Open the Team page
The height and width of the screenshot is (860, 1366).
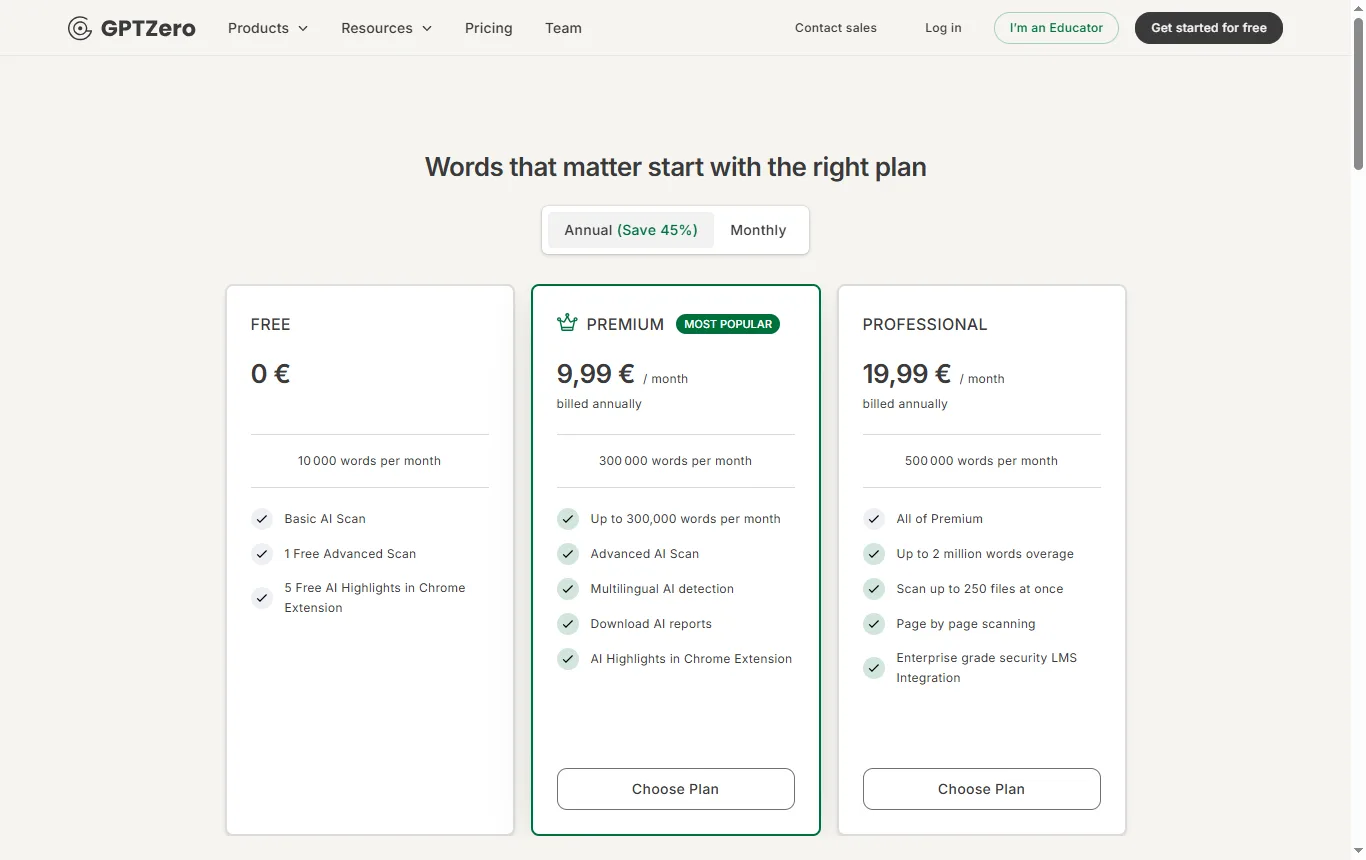(563, 28)
